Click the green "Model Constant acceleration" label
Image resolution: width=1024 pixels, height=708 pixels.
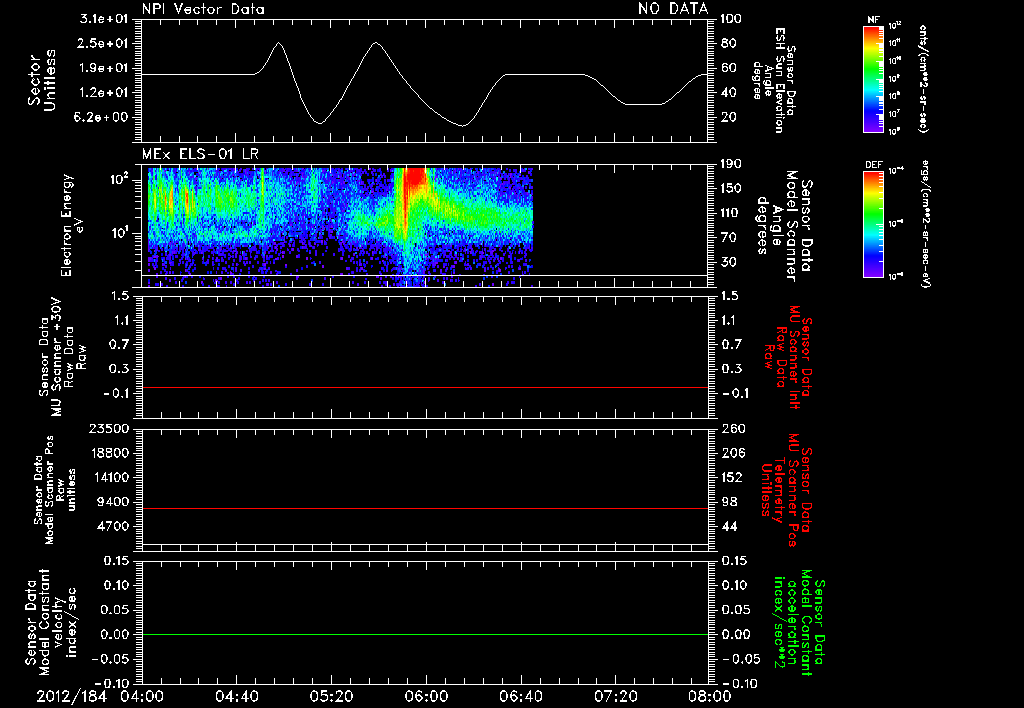pyautogui.click(x=799, y=624)
